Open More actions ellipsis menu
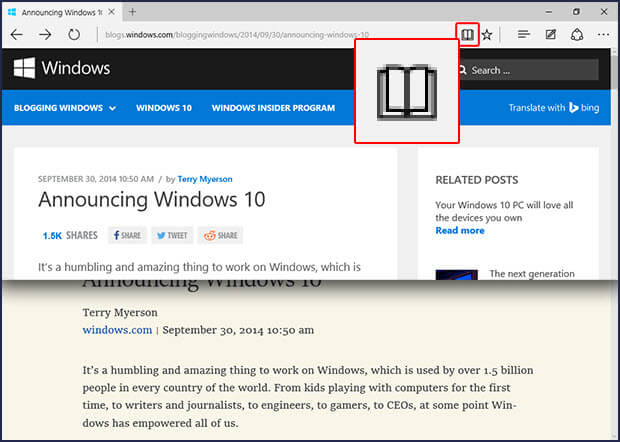Image resolution: width=620 pixels, height=442 pixels. point(603,35)
